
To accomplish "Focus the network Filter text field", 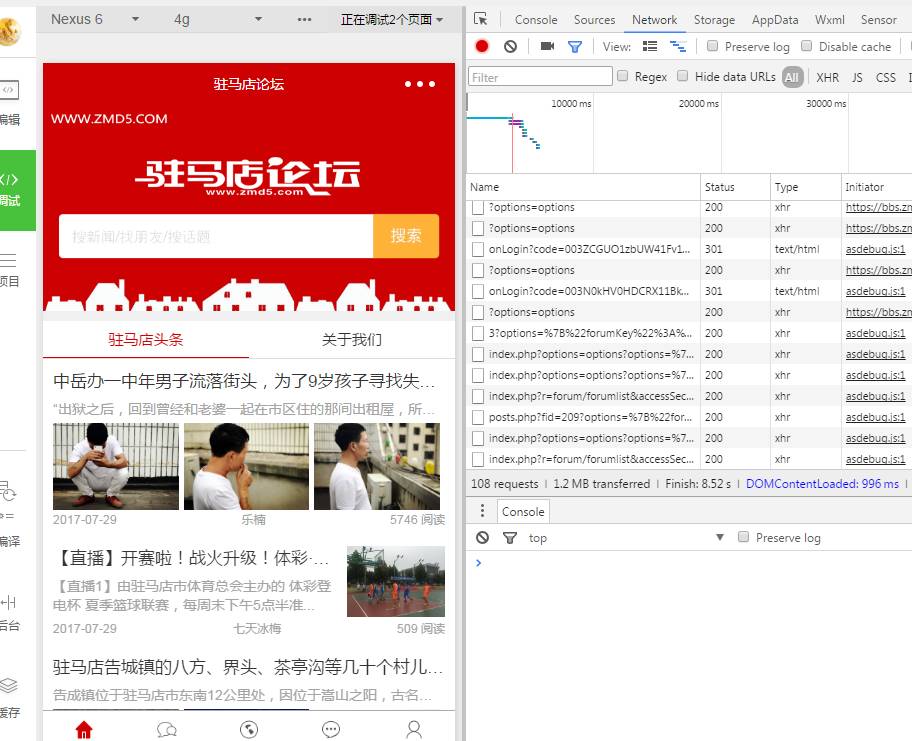I will (540, 77).
